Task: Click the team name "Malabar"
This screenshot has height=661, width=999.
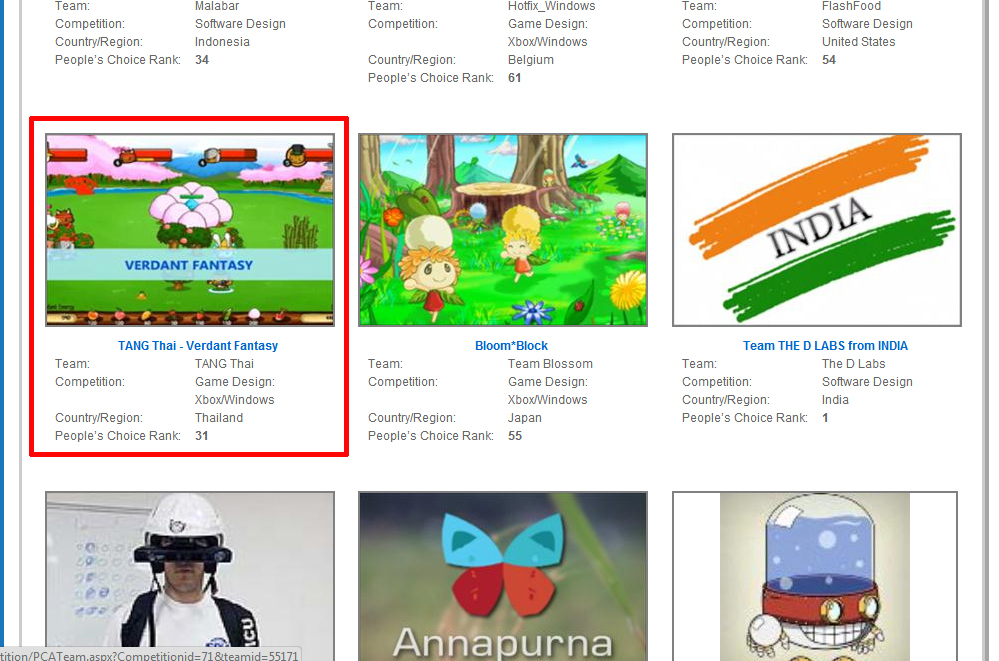Action: coord(217,6)
